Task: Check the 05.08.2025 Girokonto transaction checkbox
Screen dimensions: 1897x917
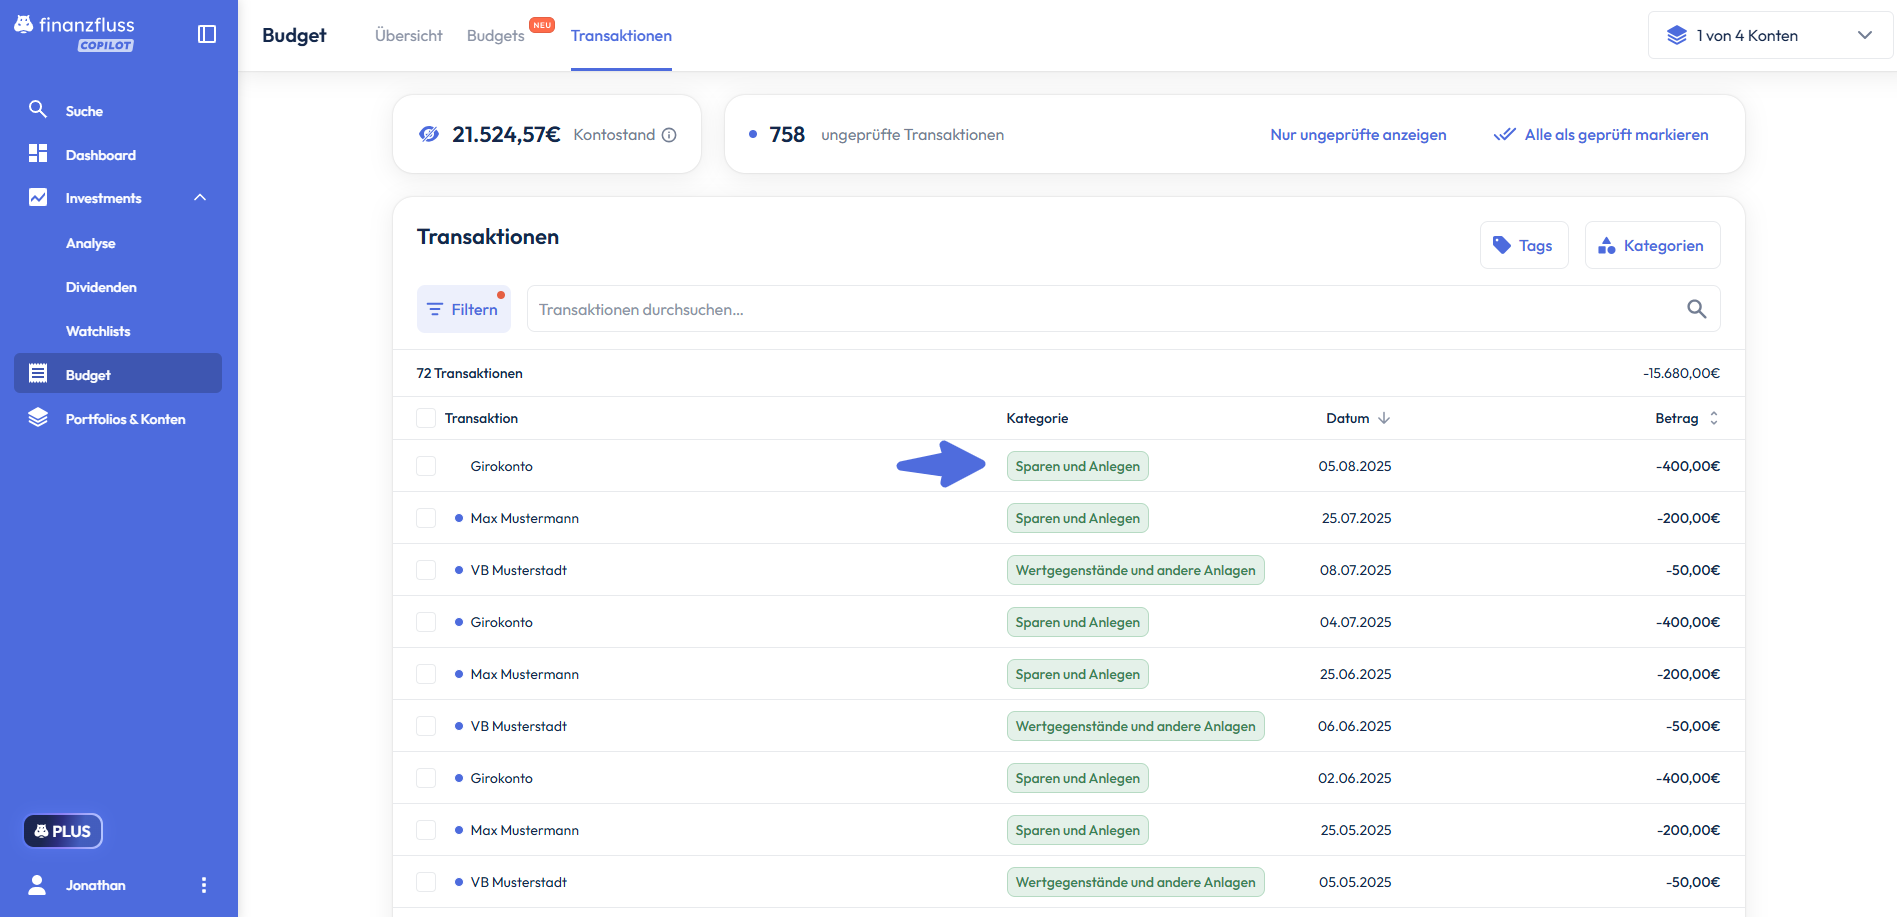Action: 426,466
